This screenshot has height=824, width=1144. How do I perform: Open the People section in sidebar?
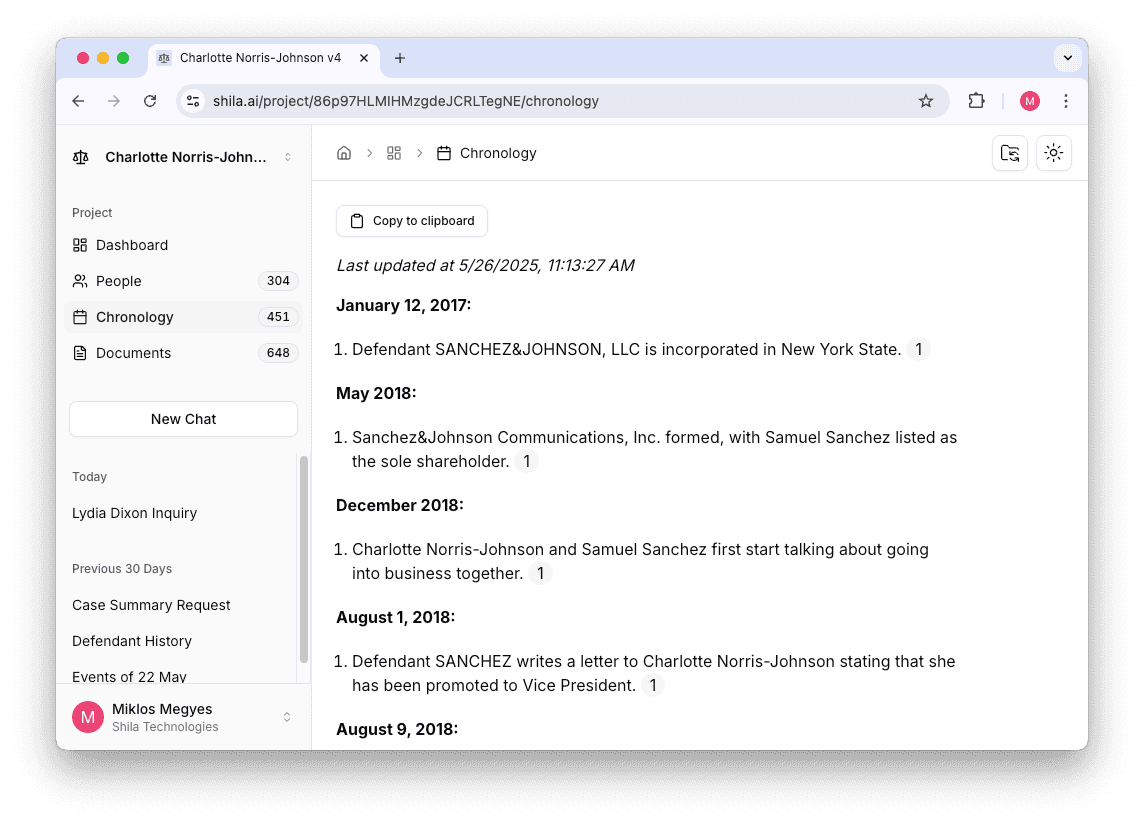tap(119, 281)
